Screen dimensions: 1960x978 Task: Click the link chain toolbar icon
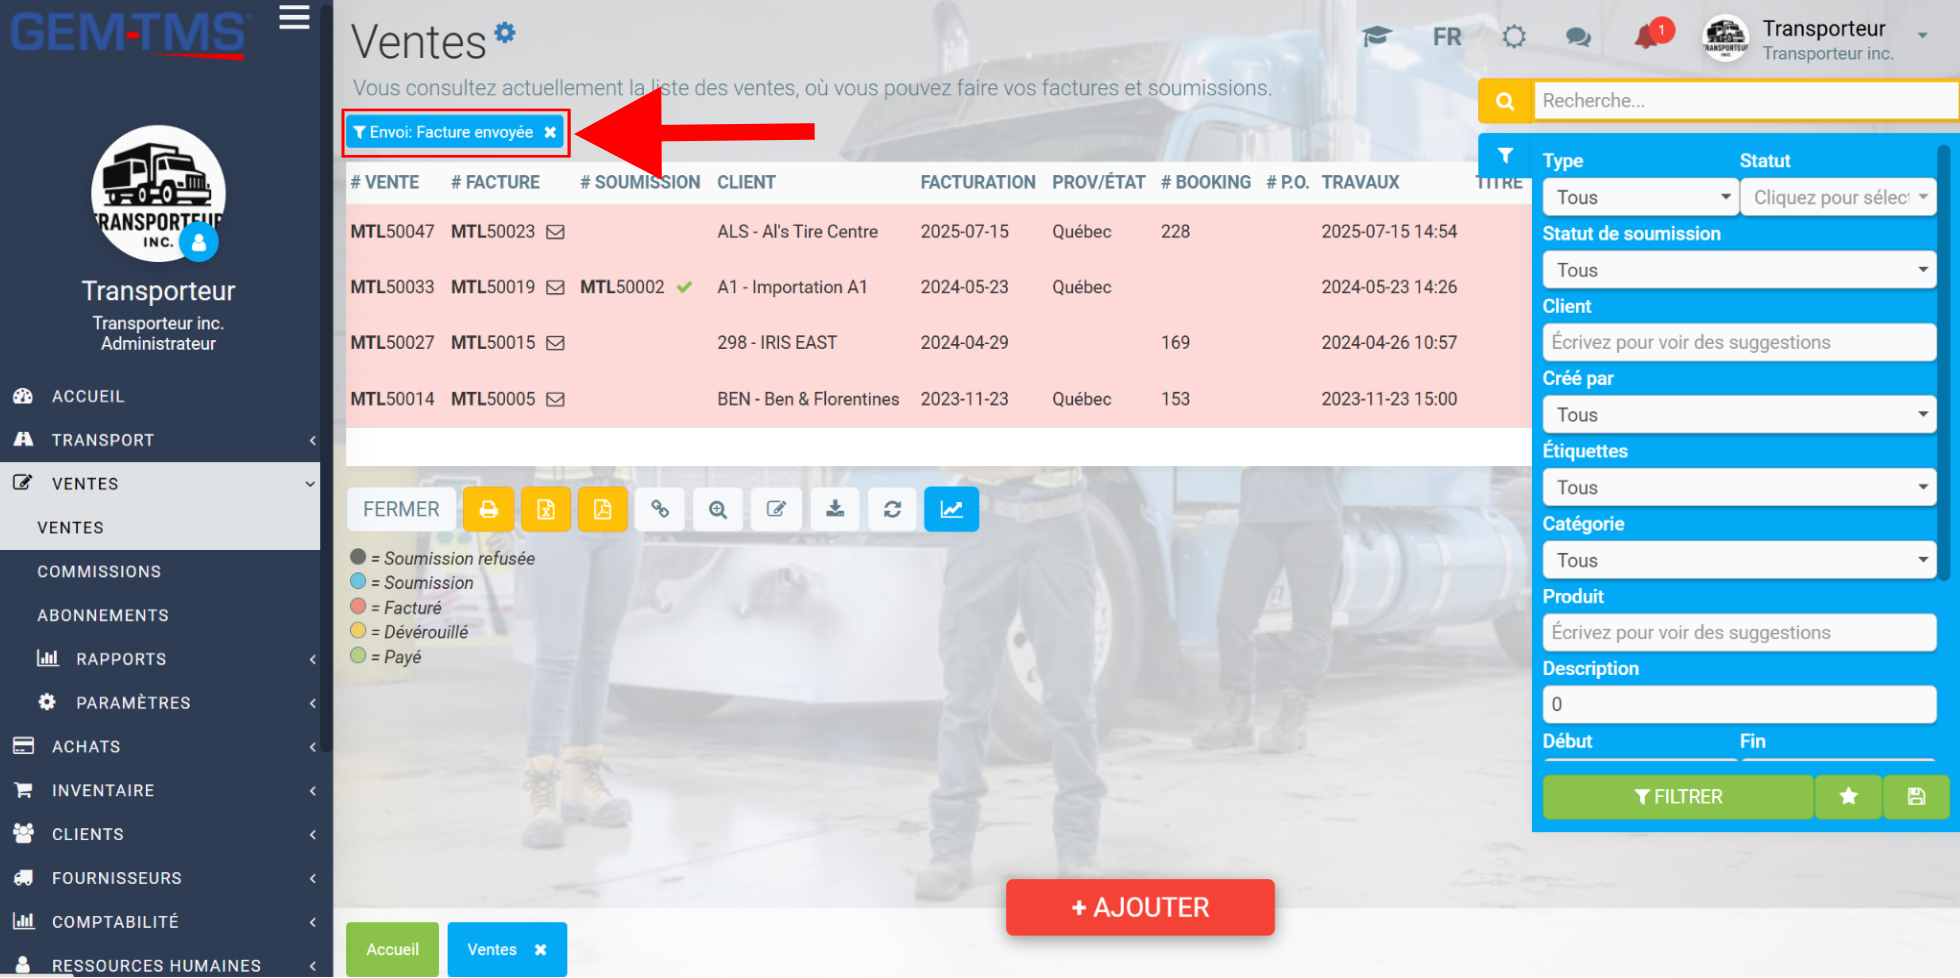tap(660, 510)
